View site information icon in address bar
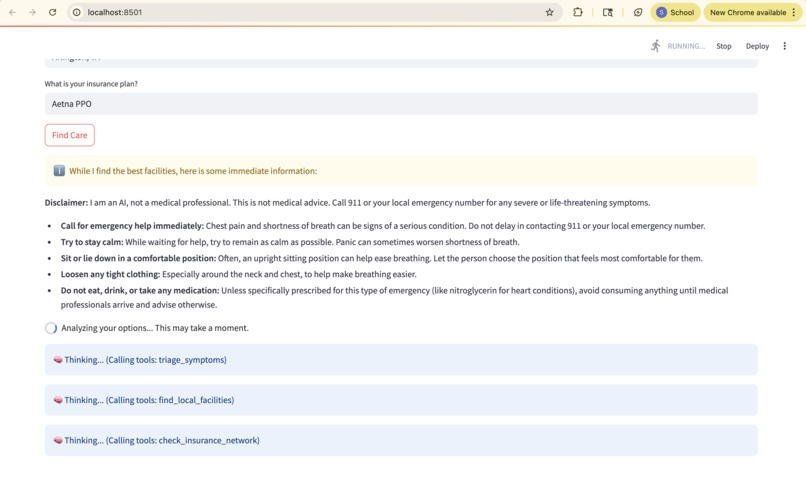This screenshot has height=480, width=806. pyautogui.click(x=77, y=12)
